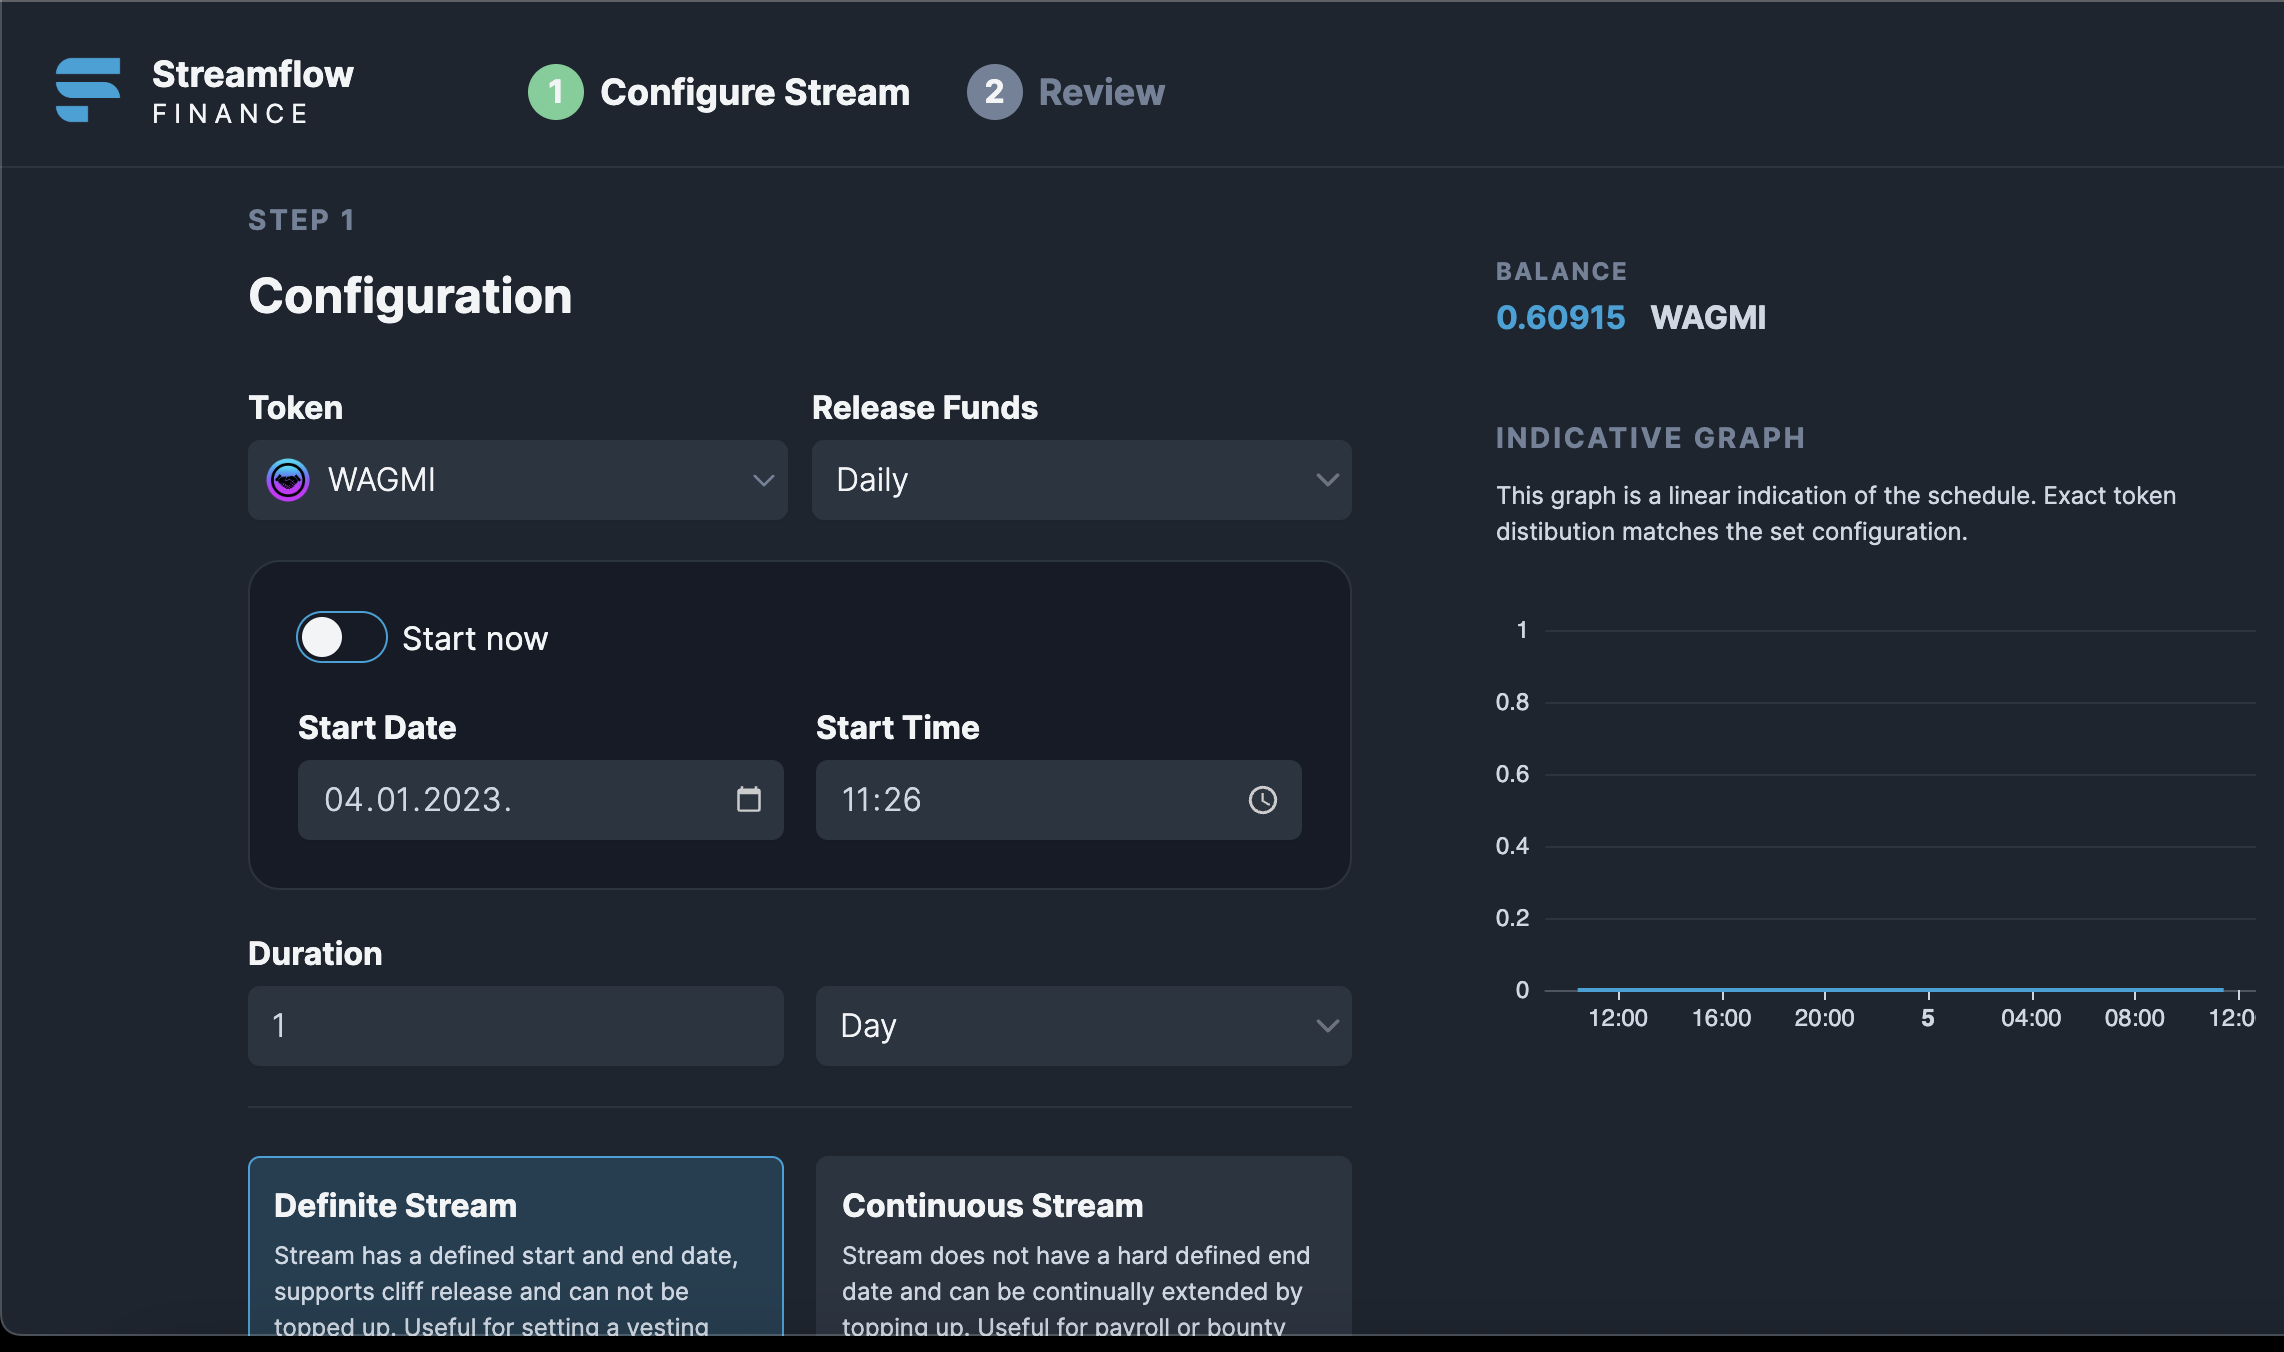Click the STEP 1 label
The width and height of the screenshot is (2284, 1352).
(301, 220)
